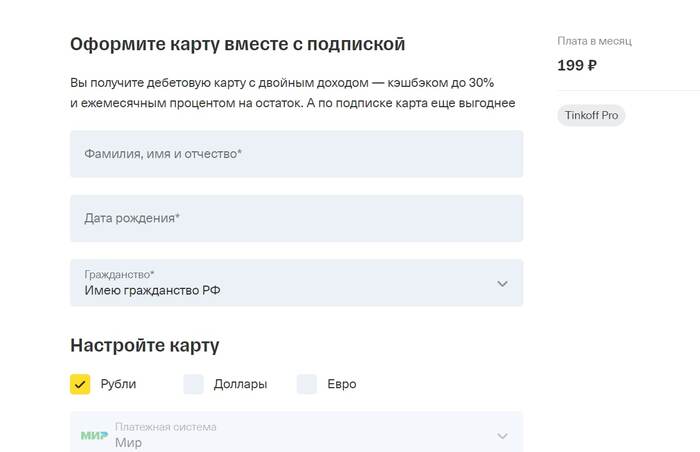Viewport: 700px width, 452px height.
Task: Click the "Настройте карту" section heading
Action: 144,346
